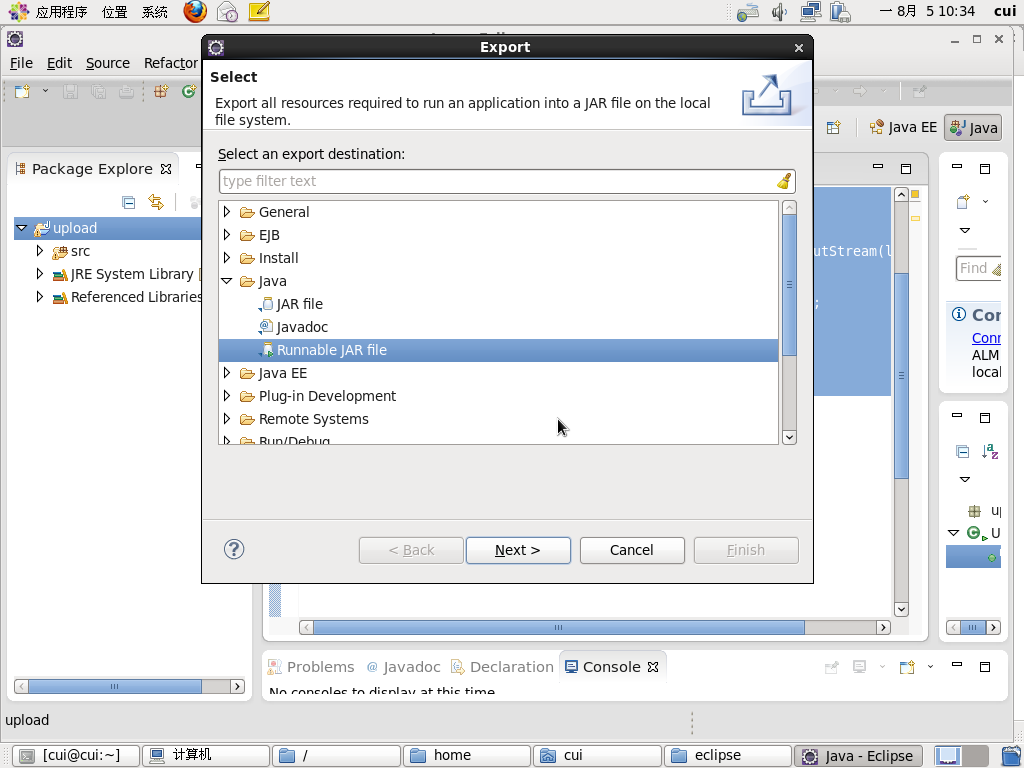Expand Plug-in Development category
Viewport: 1024px width, 768px height.
[228, 396]
